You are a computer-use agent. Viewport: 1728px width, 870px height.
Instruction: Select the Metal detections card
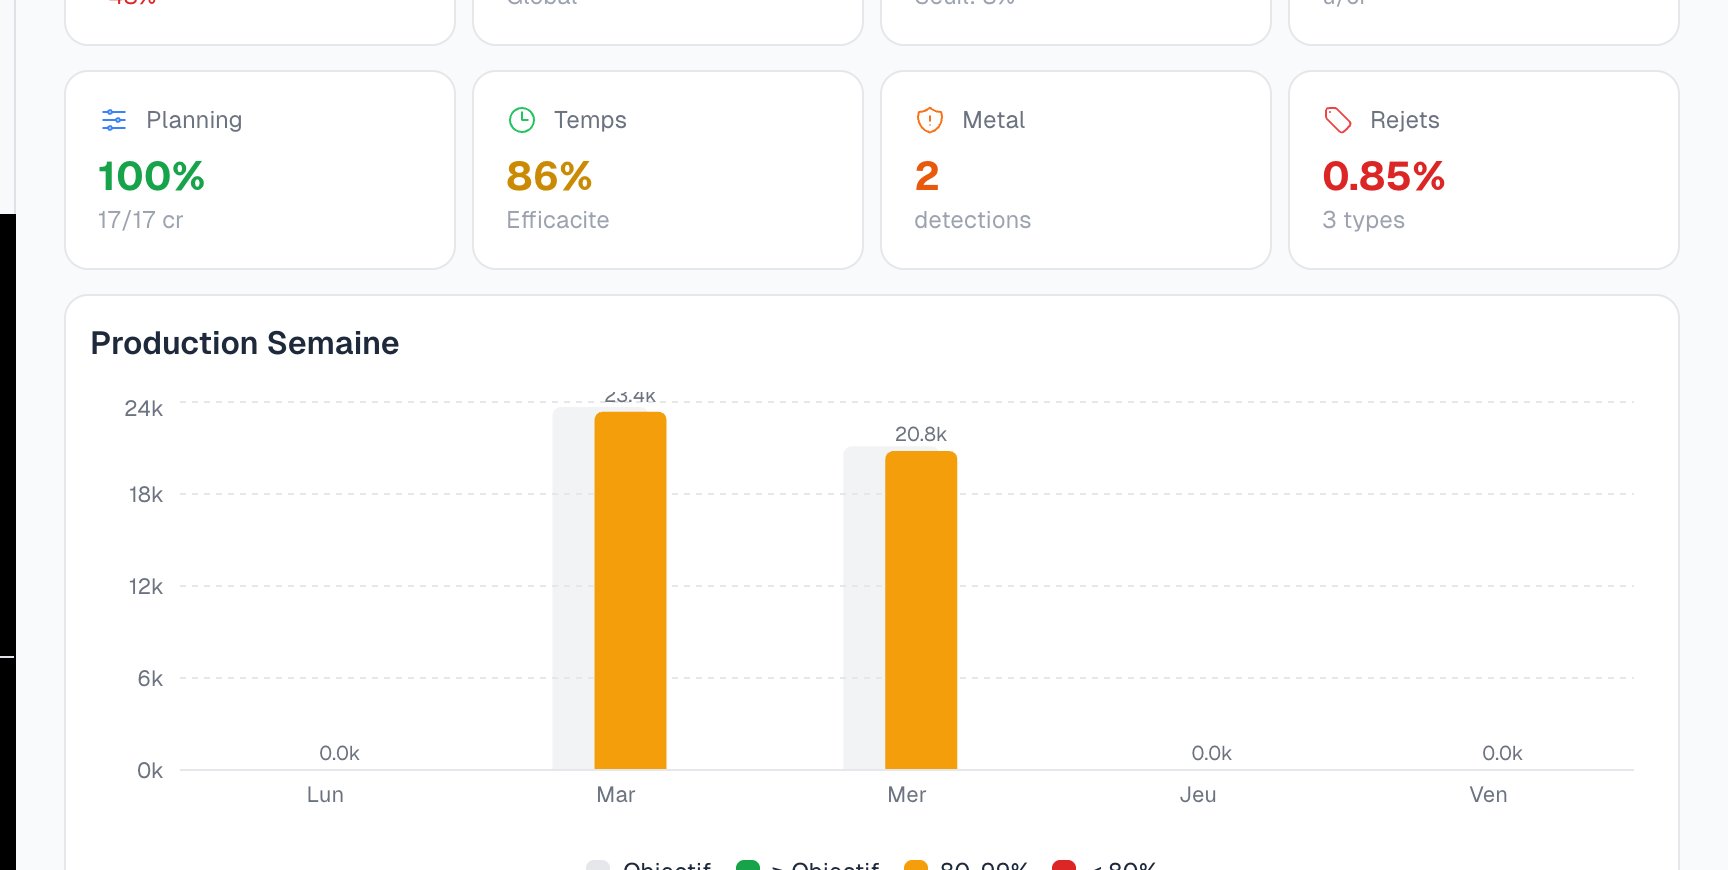[1076, 170]
